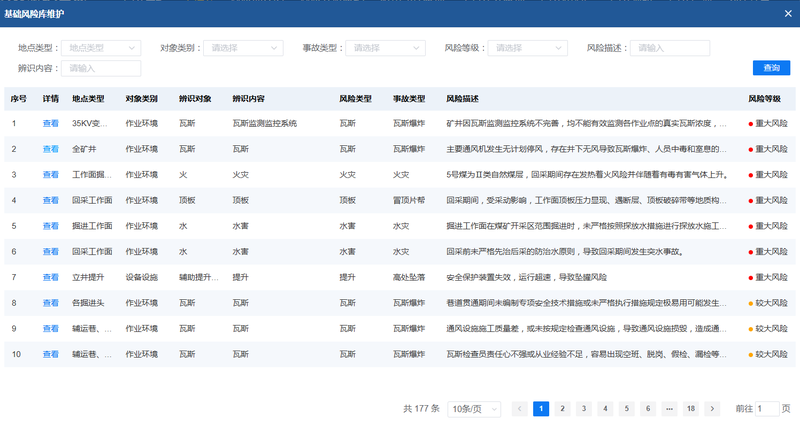Select 高处坠落 accident type cell
Screen dimensions: 800x426
point(409,278)
